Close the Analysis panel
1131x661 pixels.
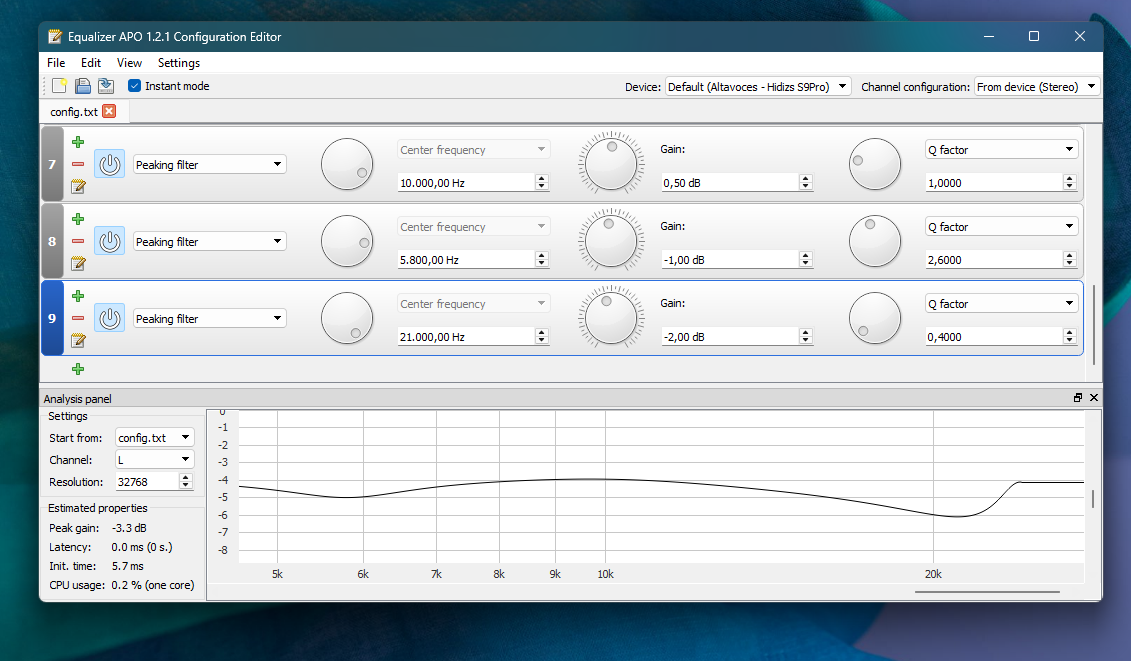pos(1093,398)
